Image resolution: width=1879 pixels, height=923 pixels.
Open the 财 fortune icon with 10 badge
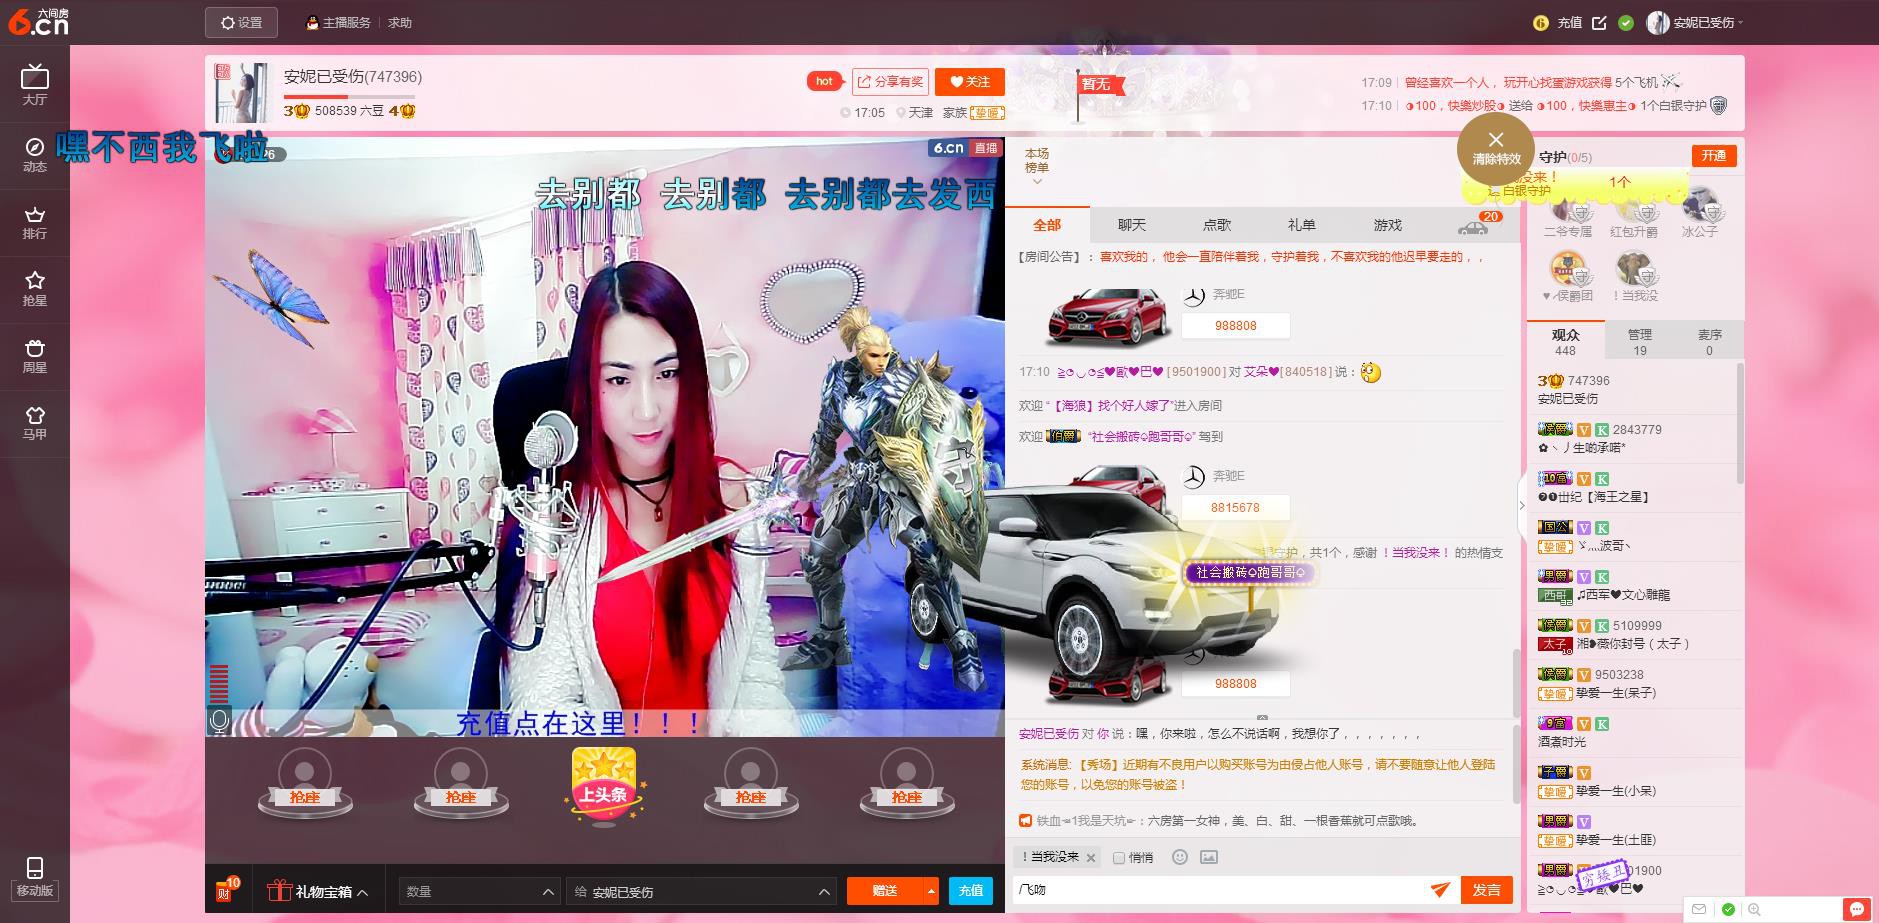tap(227, 889)
